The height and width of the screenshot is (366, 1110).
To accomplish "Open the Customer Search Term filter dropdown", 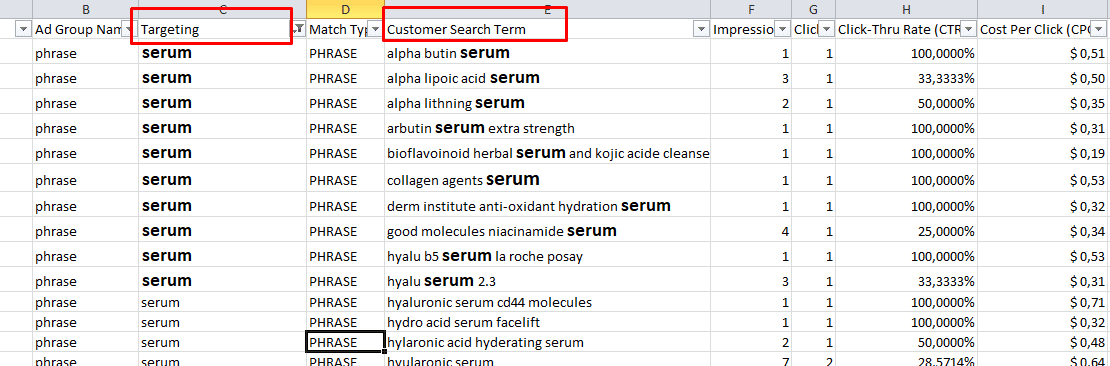I will pyautogui.click(x=702, y=29).
